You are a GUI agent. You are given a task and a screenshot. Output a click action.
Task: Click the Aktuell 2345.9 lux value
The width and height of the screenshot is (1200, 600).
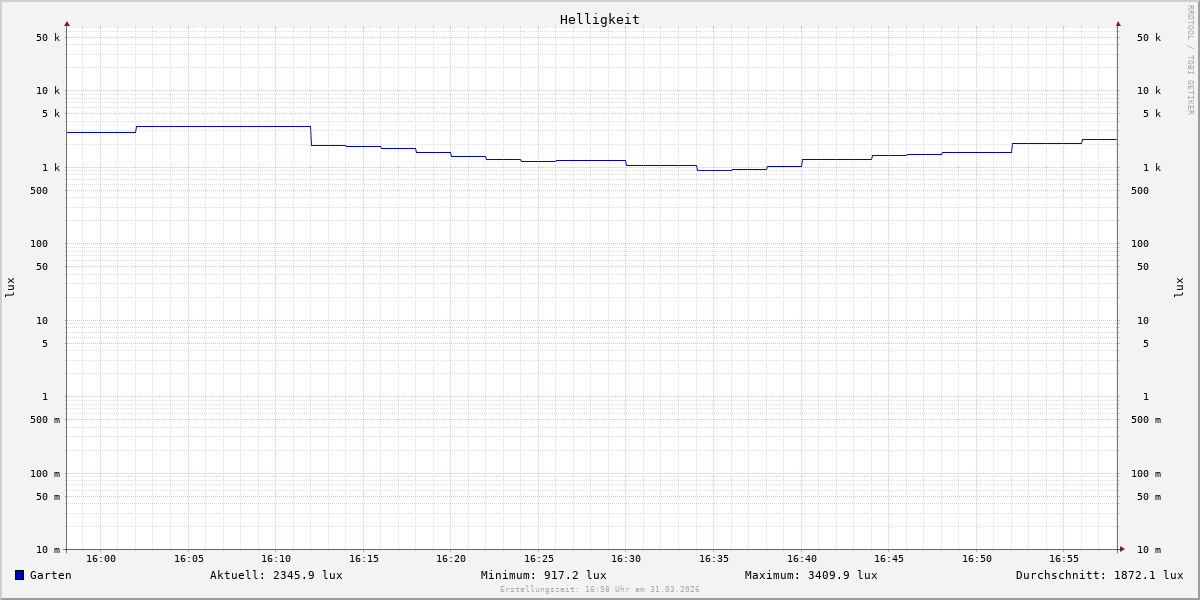point(276,575)
